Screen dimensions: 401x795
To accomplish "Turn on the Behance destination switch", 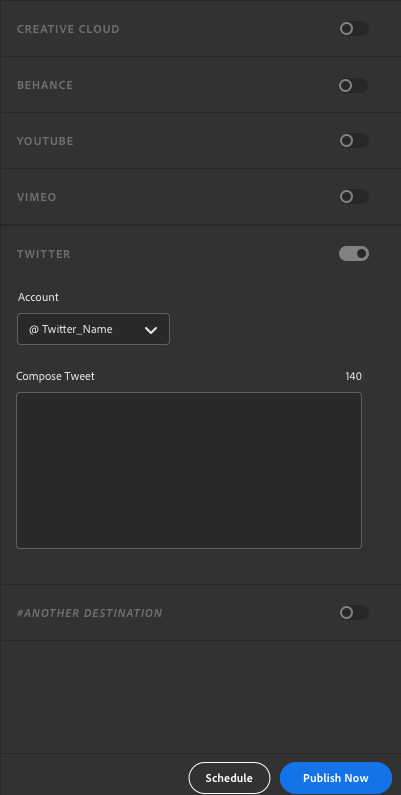I will click(x=354, y=85).
